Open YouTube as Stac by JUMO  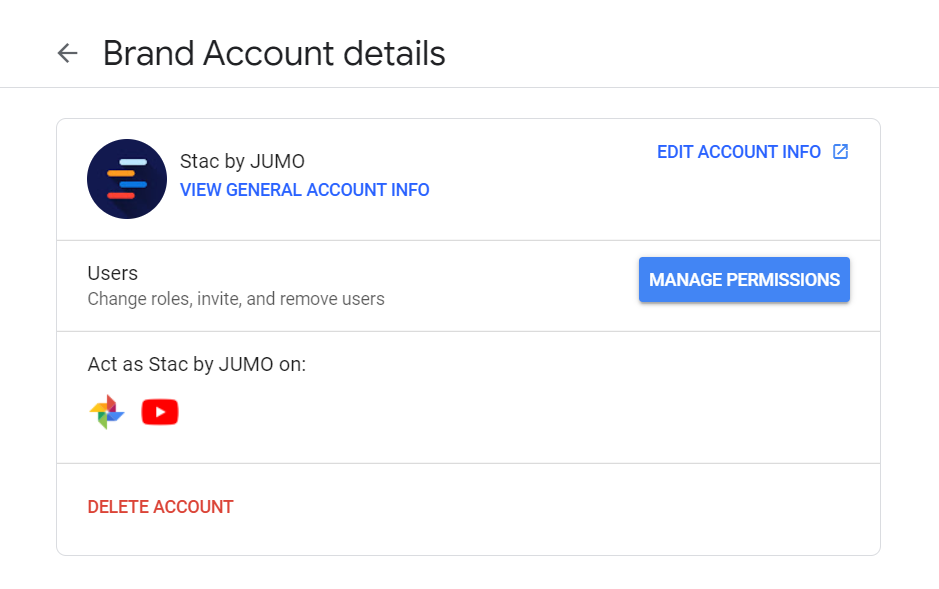click(160, 412)
